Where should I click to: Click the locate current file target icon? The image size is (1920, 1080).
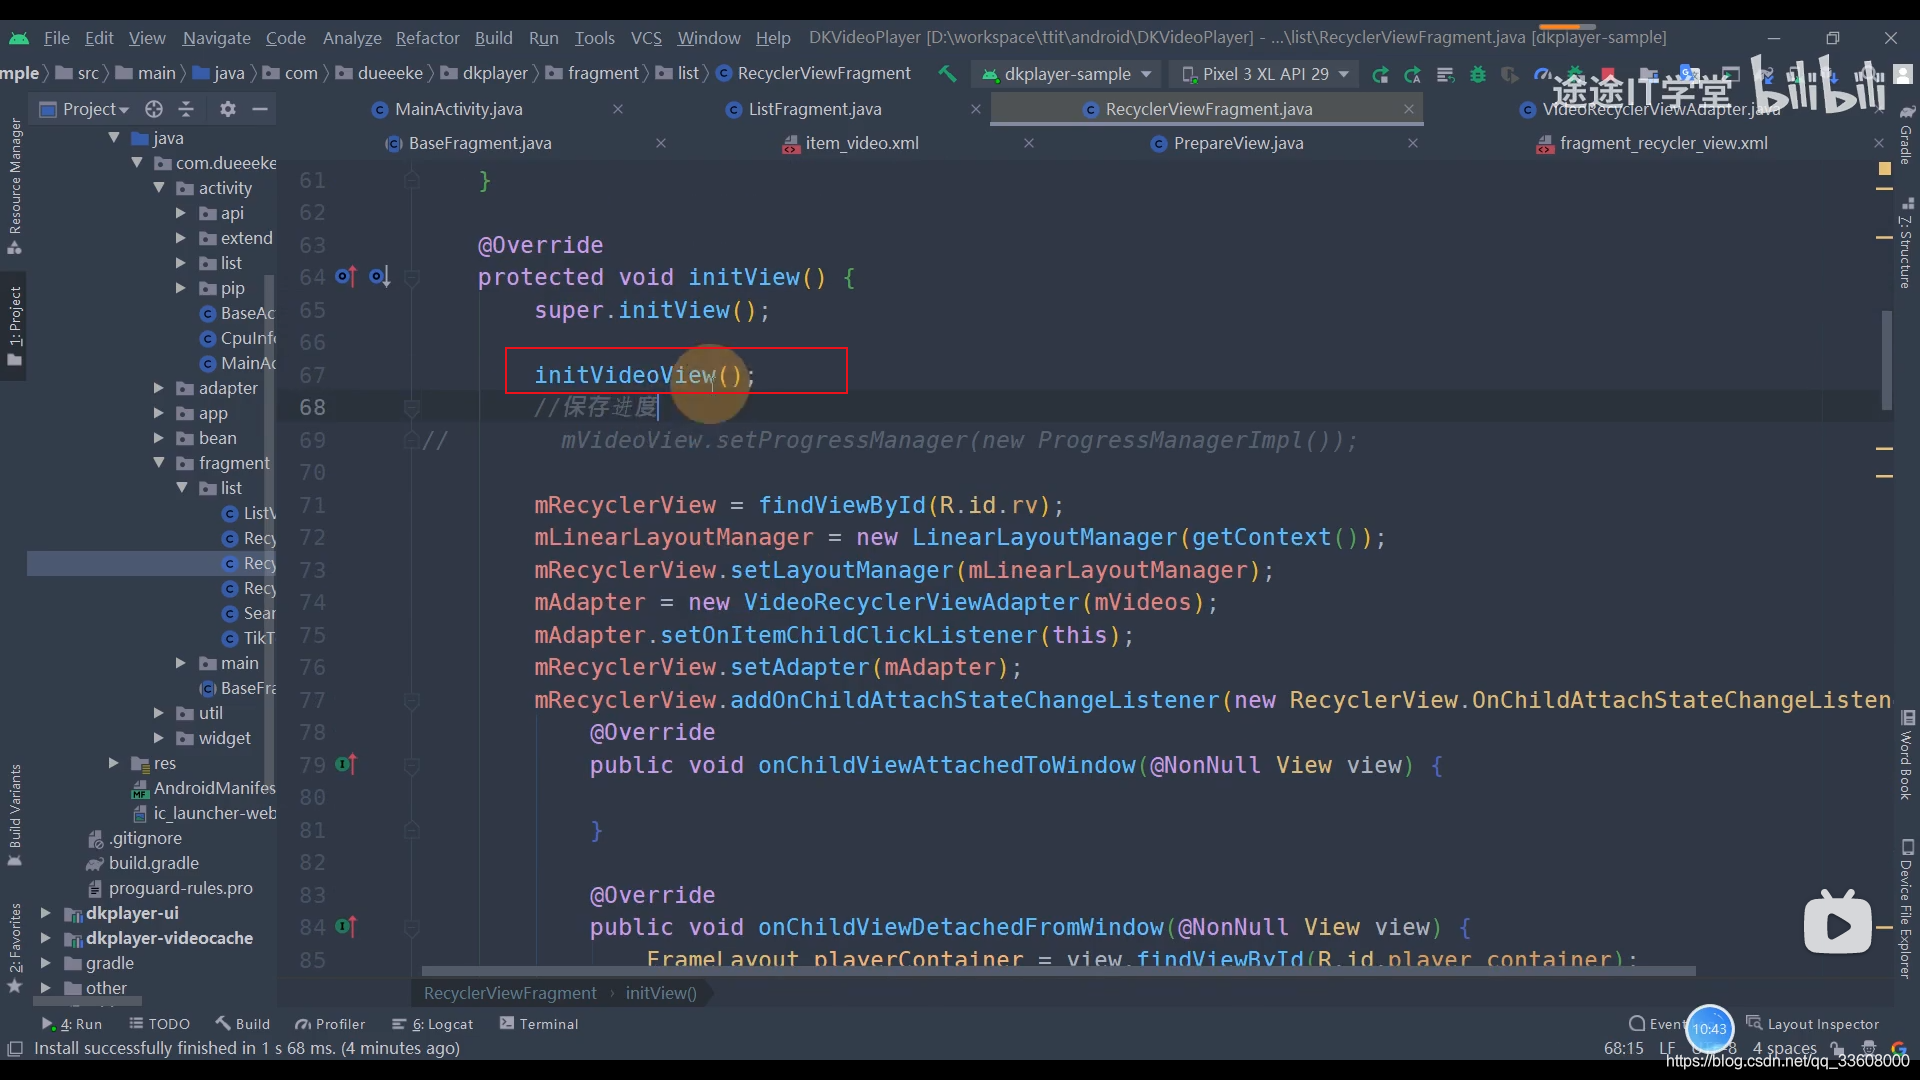point(153,109)
